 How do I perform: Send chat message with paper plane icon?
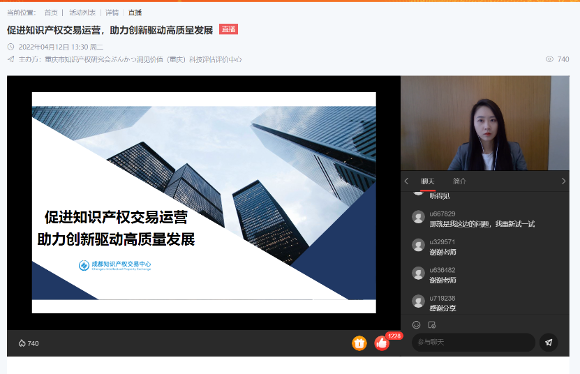coord(548,343)
